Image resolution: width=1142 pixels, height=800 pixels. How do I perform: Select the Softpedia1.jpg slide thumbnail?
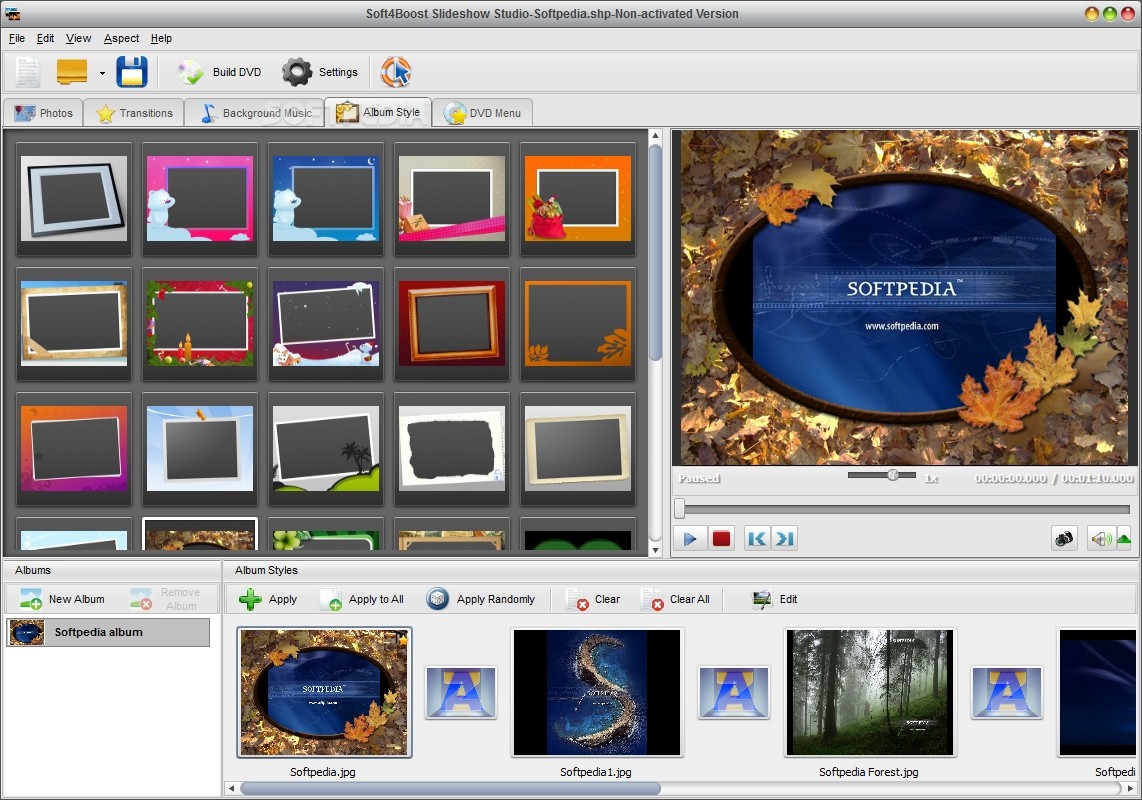coord(597,692)
